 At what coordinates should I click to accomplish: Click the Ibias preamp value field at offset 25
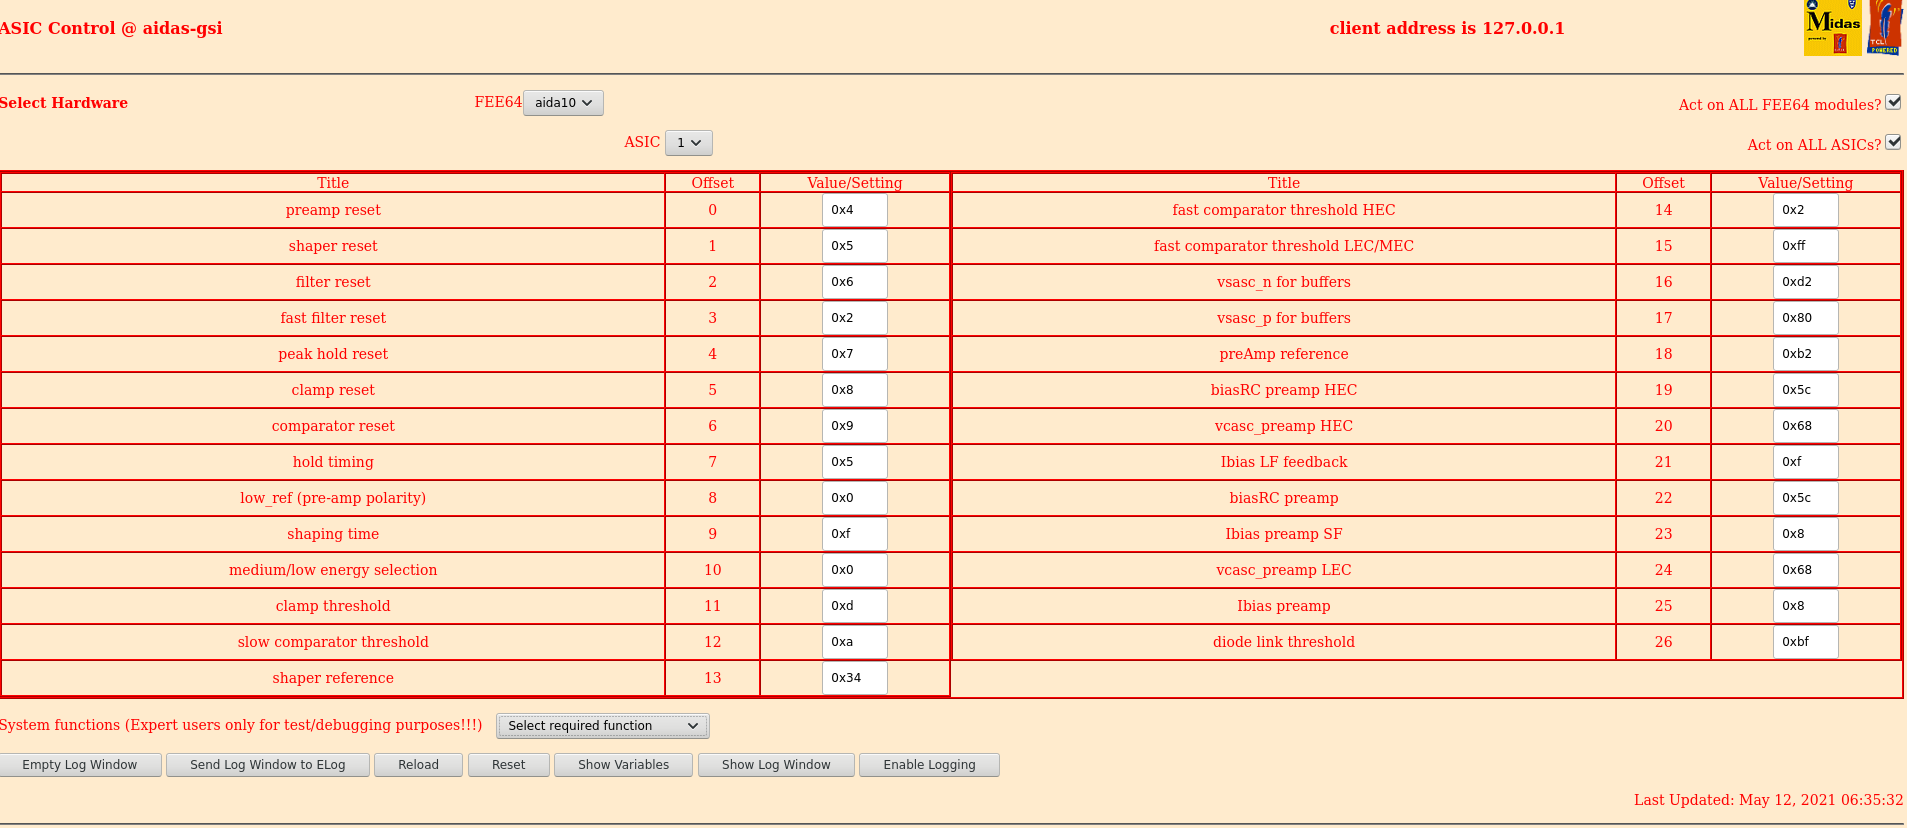click(1806, 606)
